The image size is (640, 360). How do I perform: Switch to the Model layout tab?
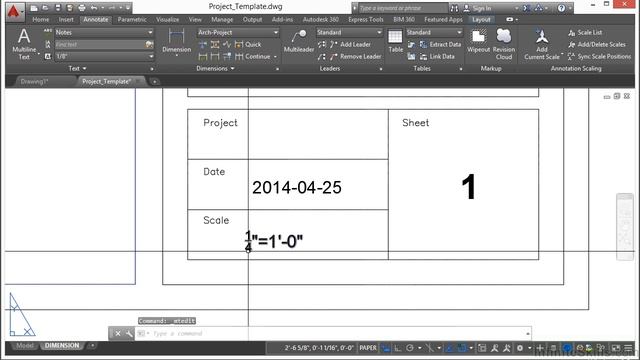point(24,346)
